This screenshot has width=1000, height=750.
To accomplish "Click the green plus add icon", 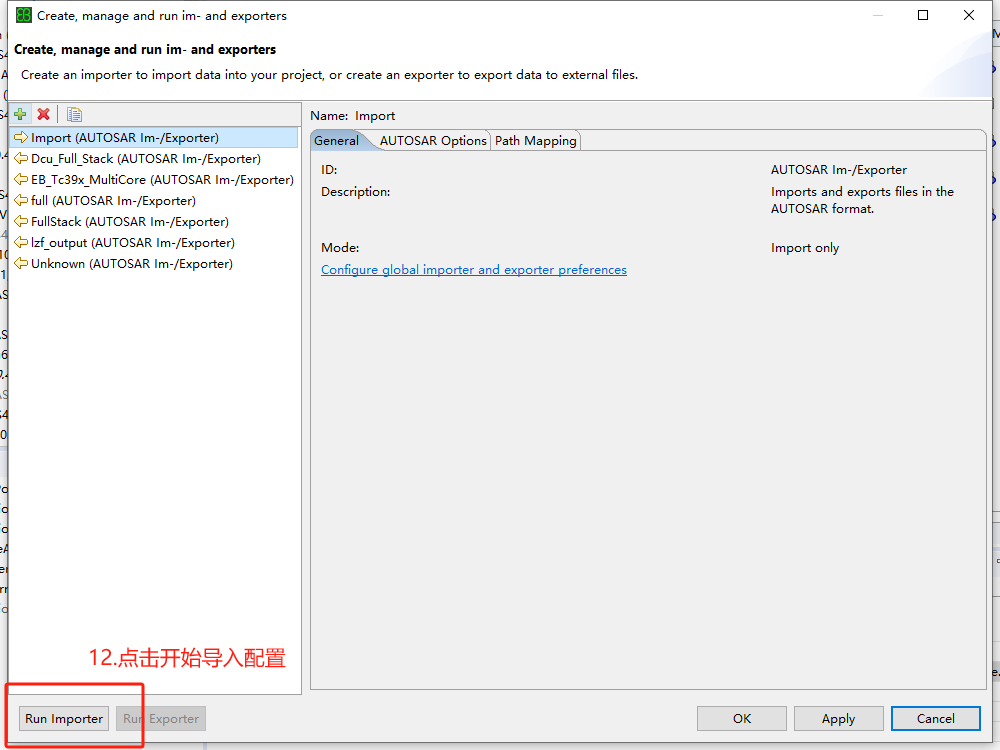I will point(20,115).
